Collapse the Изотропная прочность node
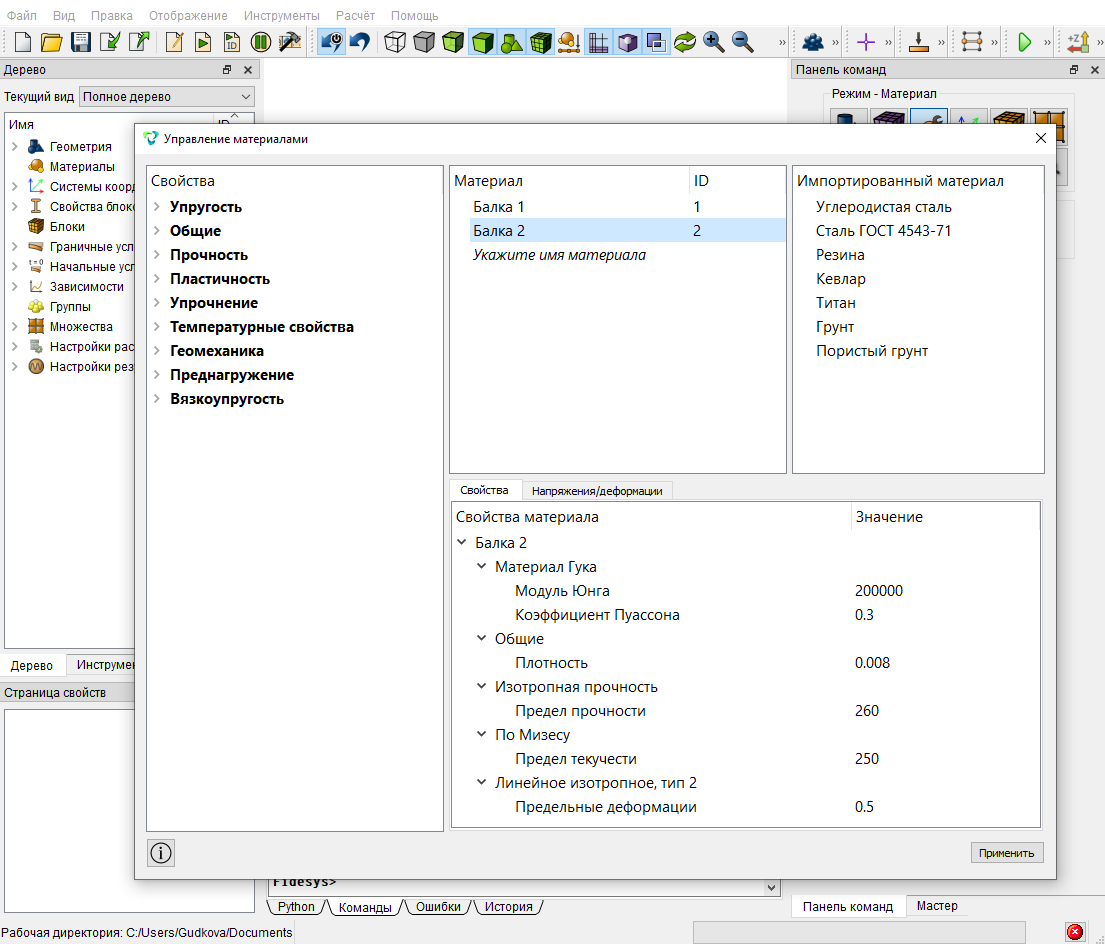The image size is (1105, 944). point(481,686)
